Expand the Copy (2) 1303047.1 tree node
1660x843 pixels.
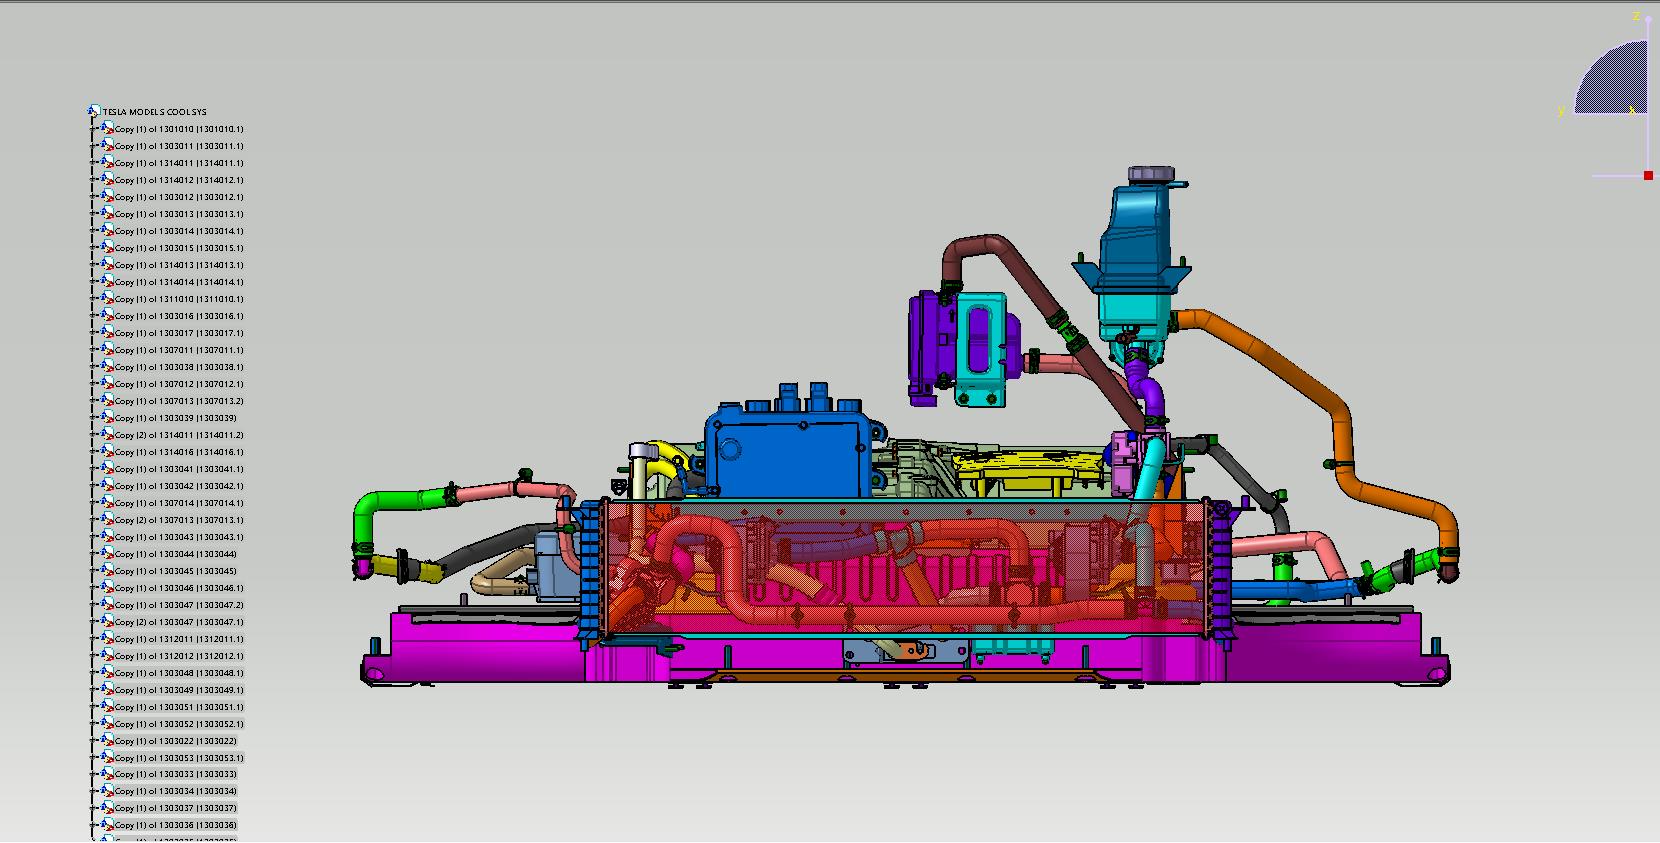pyautogui.click(x=94, y=622)
